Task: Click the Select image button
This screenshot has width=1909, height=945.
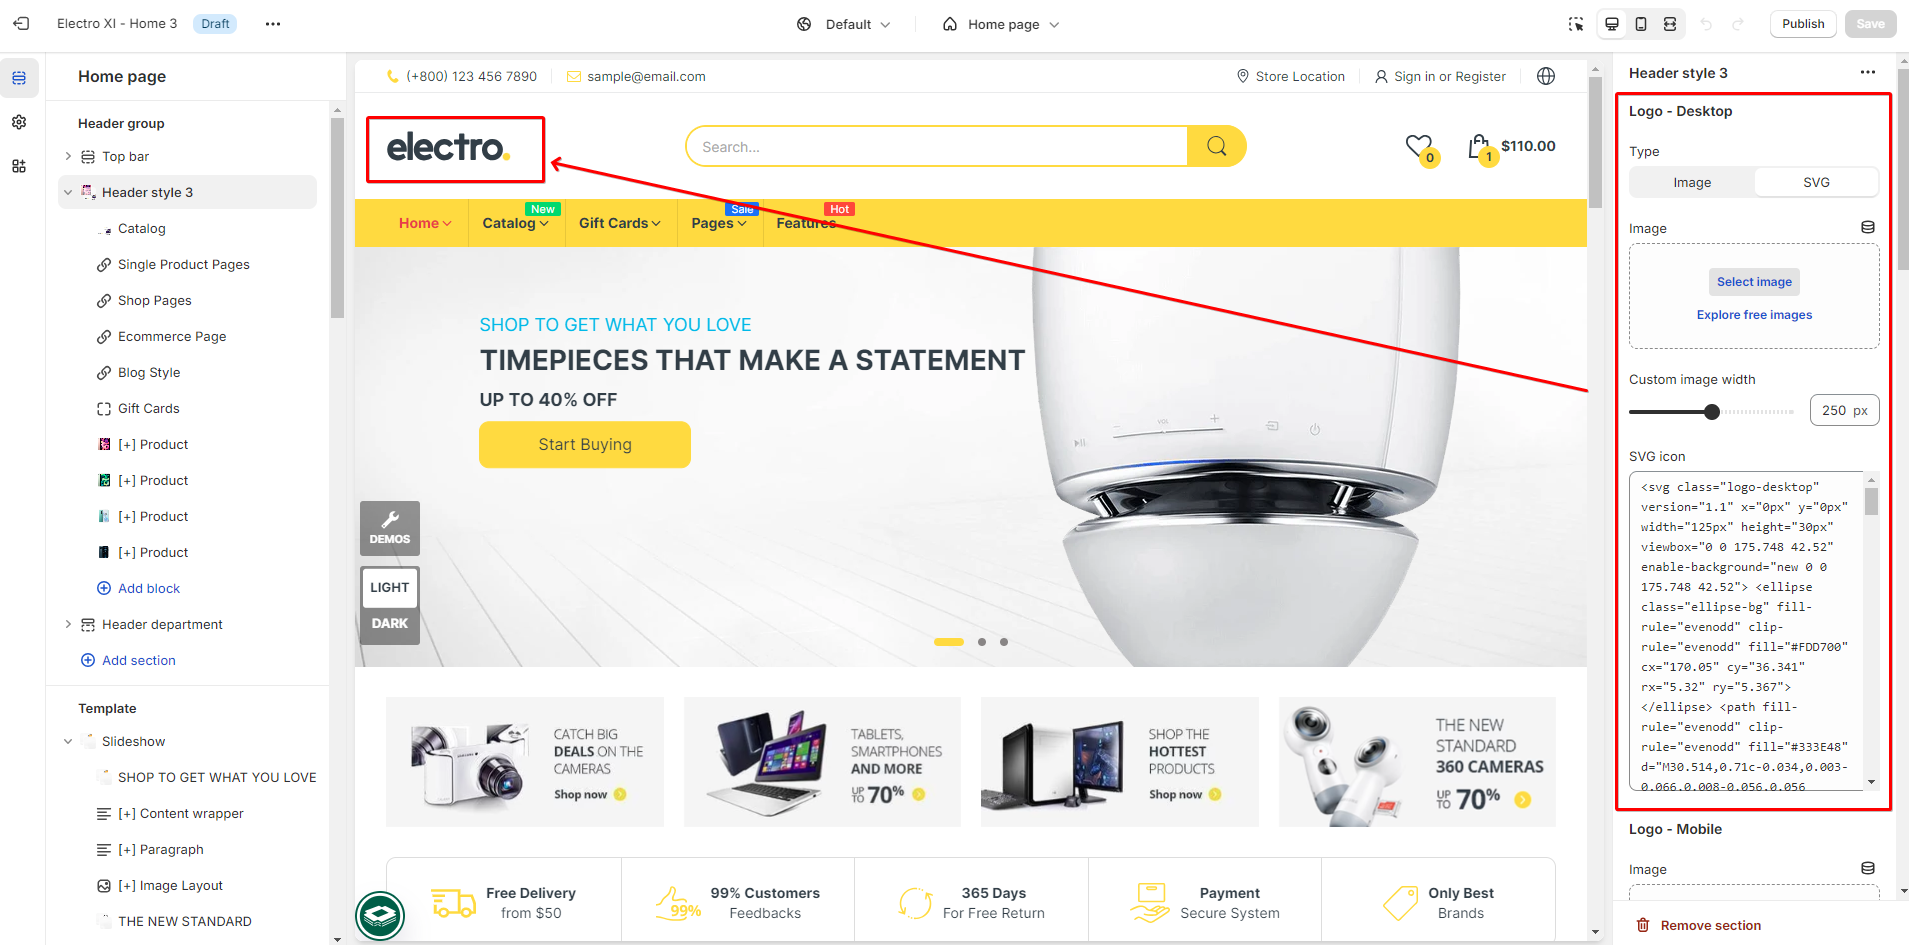Action: 1754,282
